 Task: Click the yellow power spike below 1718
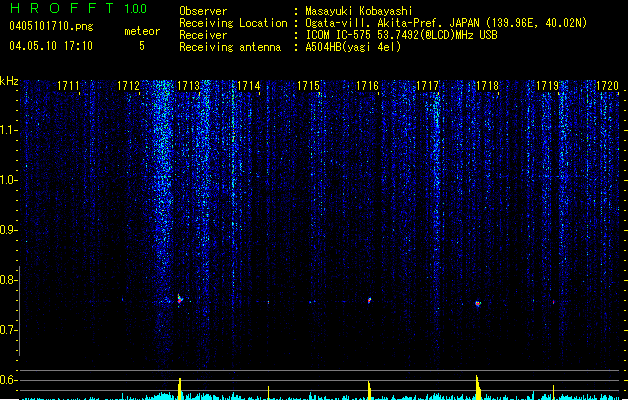point(478,388)
